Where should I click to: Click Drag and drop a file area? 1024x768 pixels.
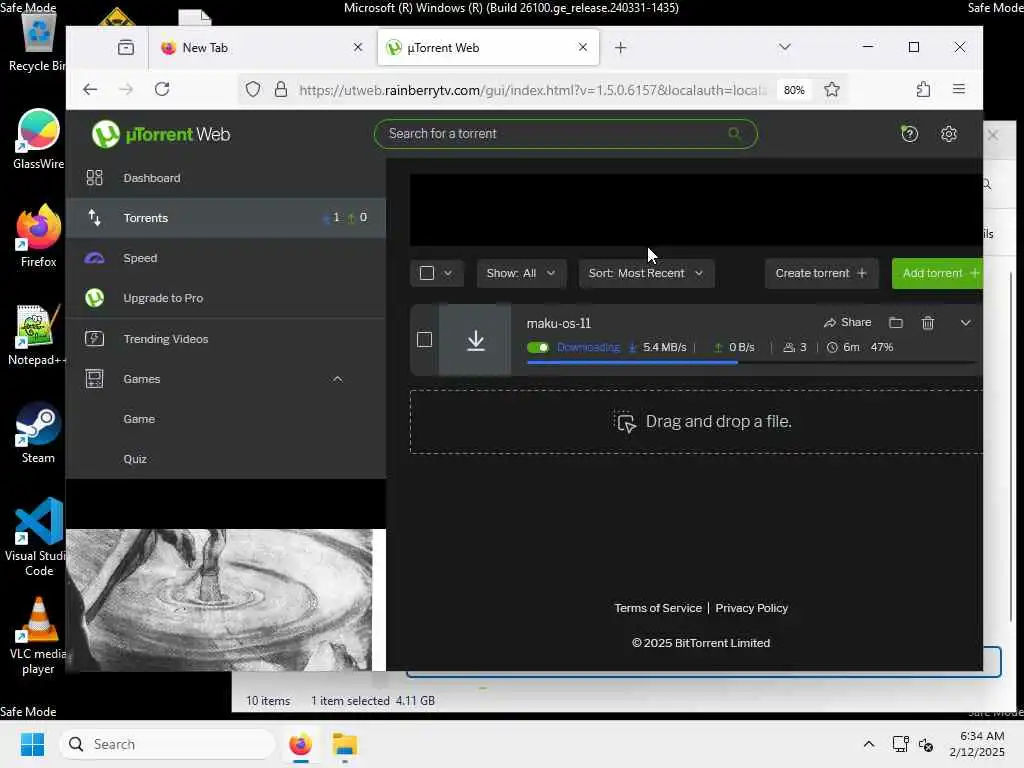[696, 422]
